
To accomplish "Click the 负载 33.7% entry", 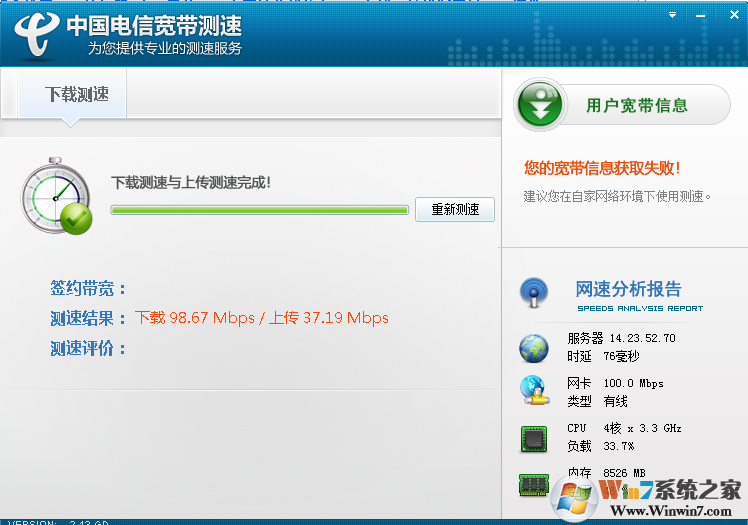I will tap(601, 446).
